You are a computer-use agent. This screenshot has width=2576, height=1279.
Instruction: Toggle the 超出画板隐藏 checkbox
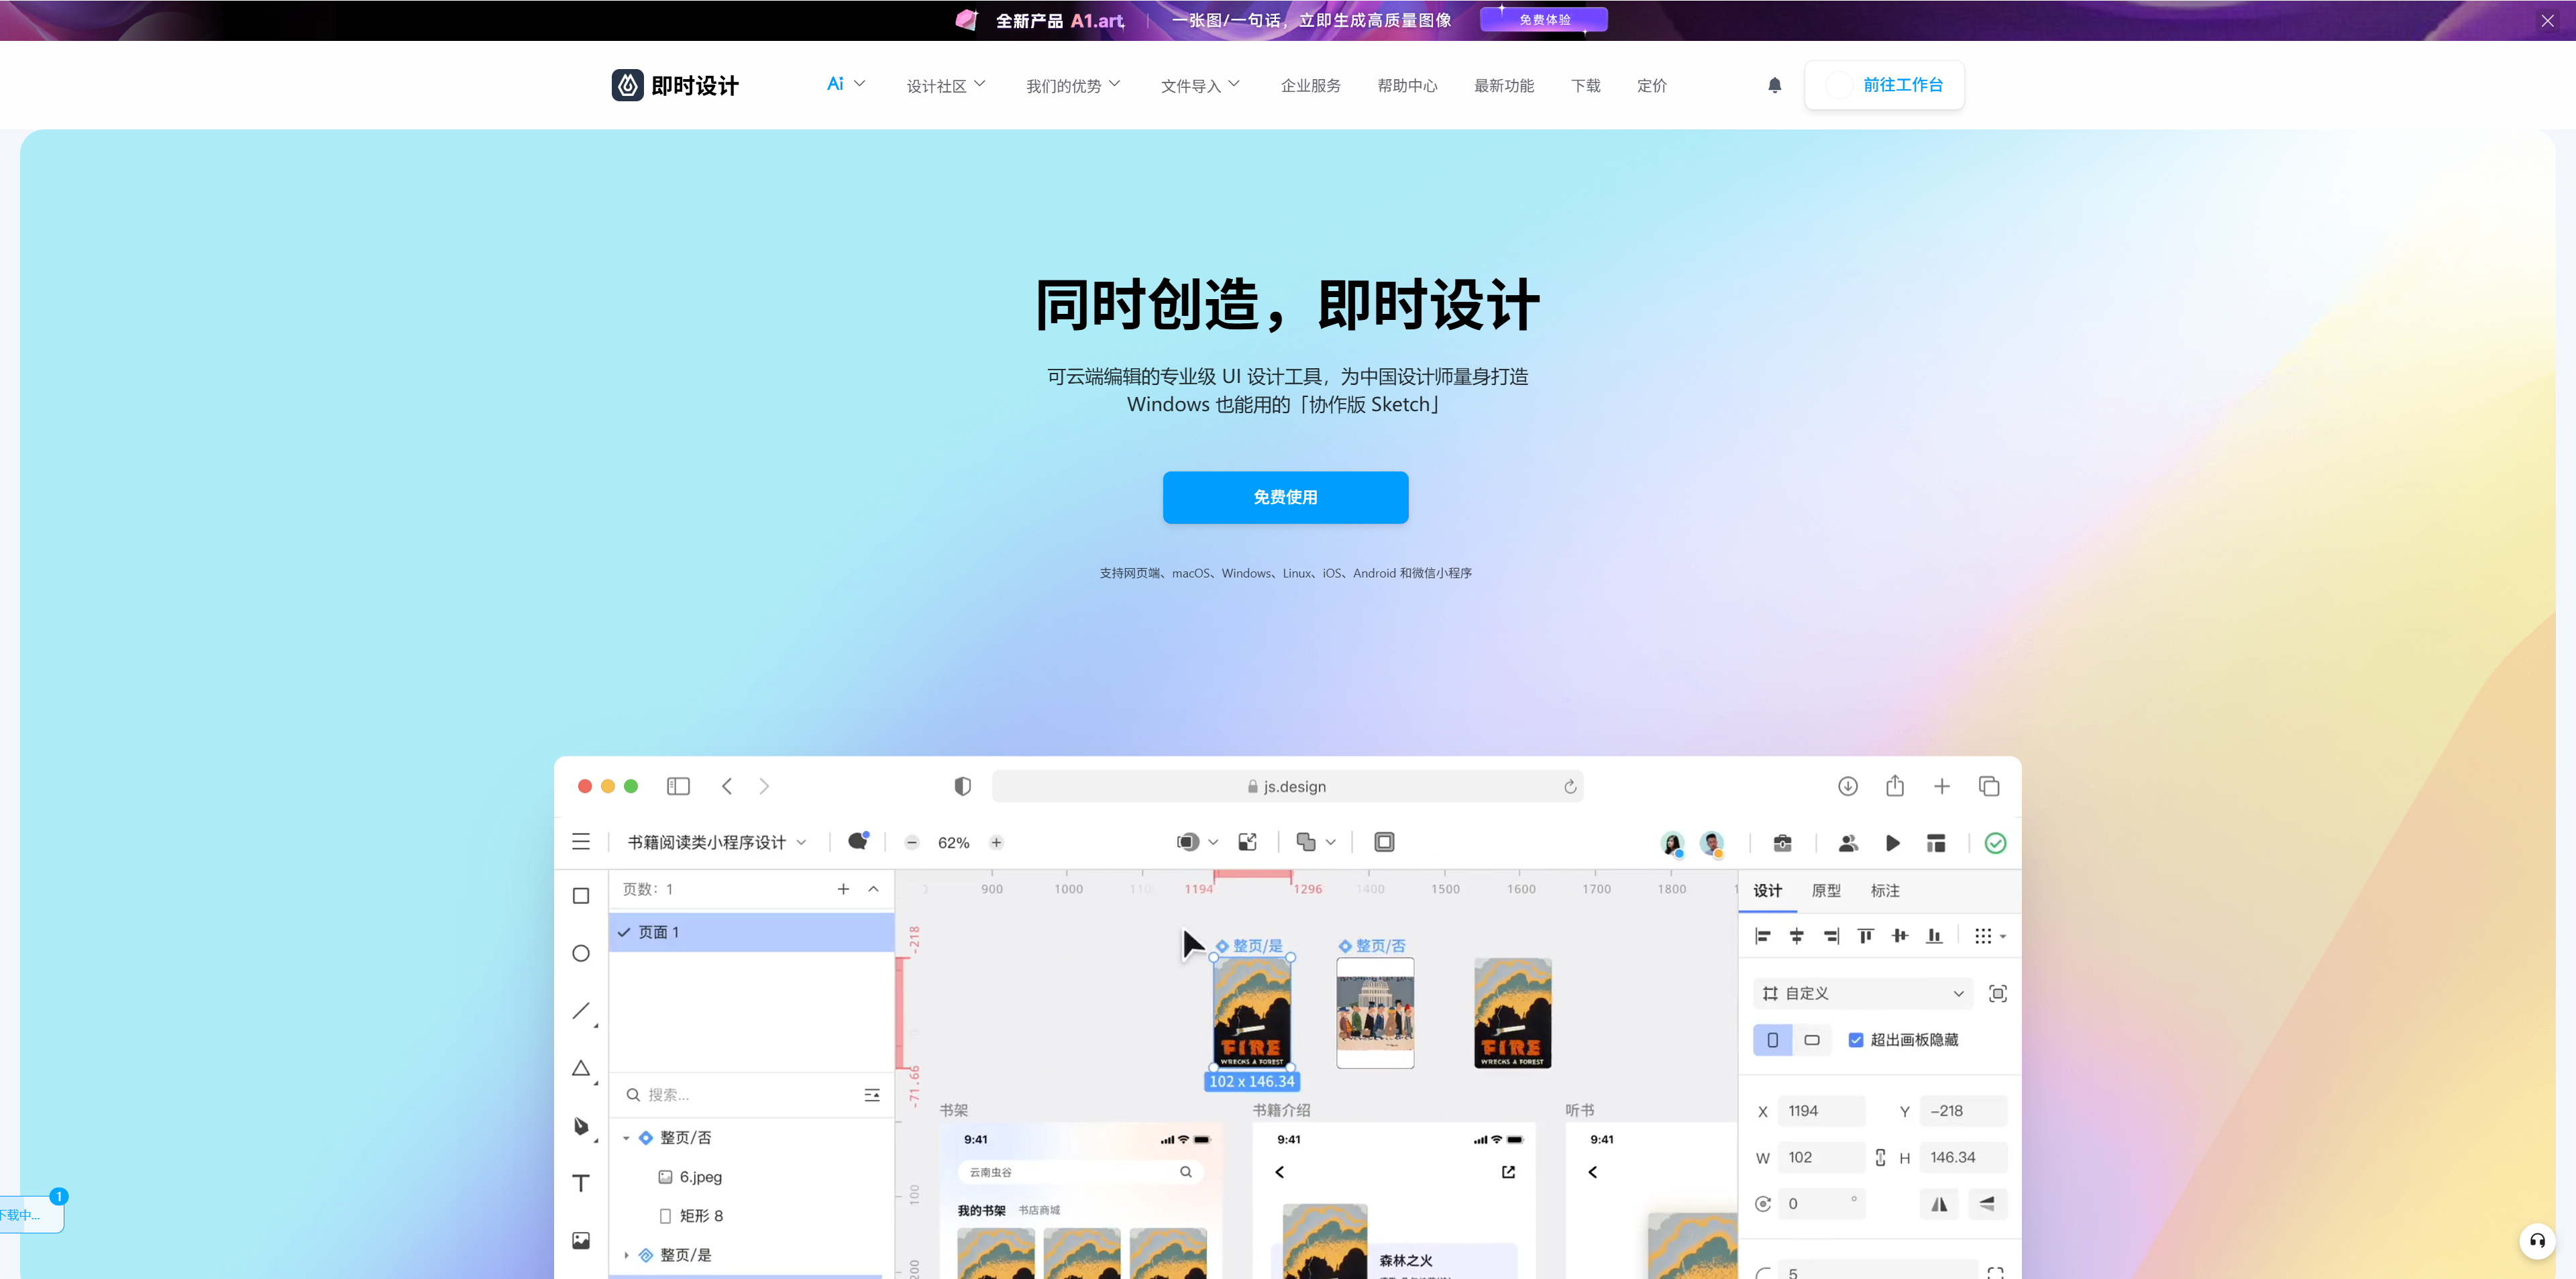click(1856, 1040)
